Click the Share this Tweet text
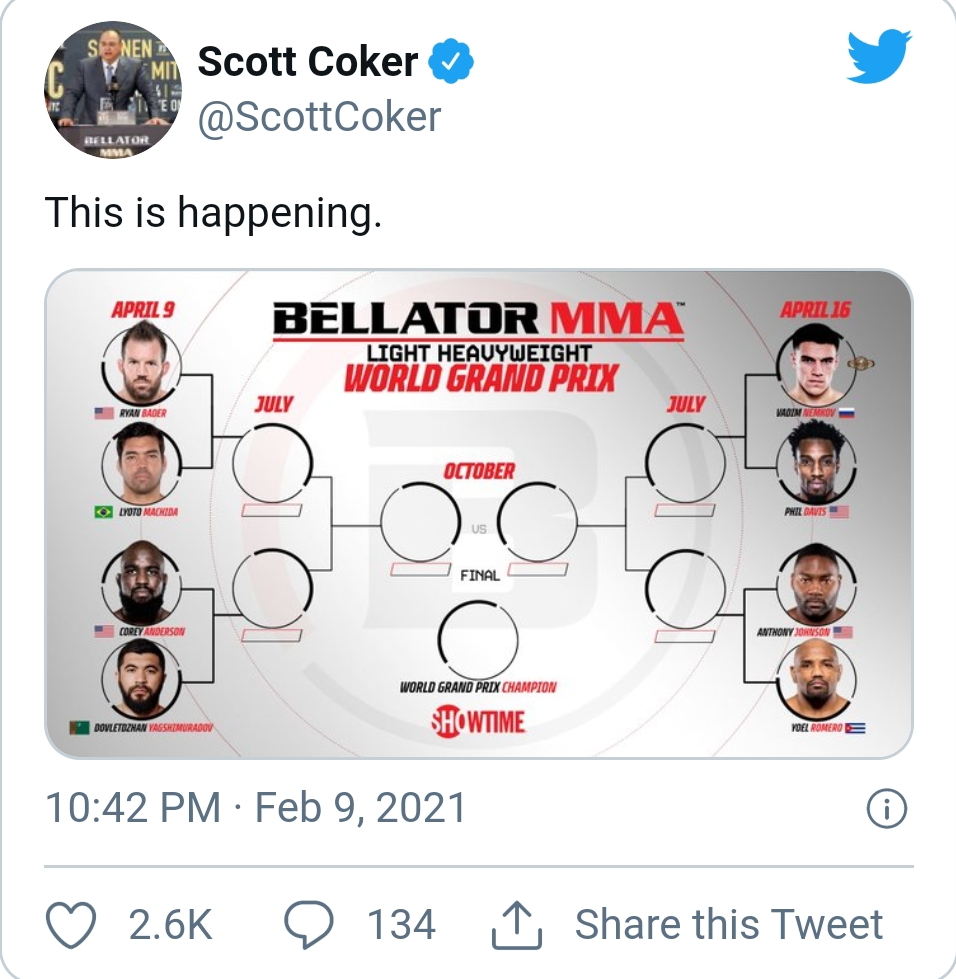956x979 pixels. click(x=729, y=924)
